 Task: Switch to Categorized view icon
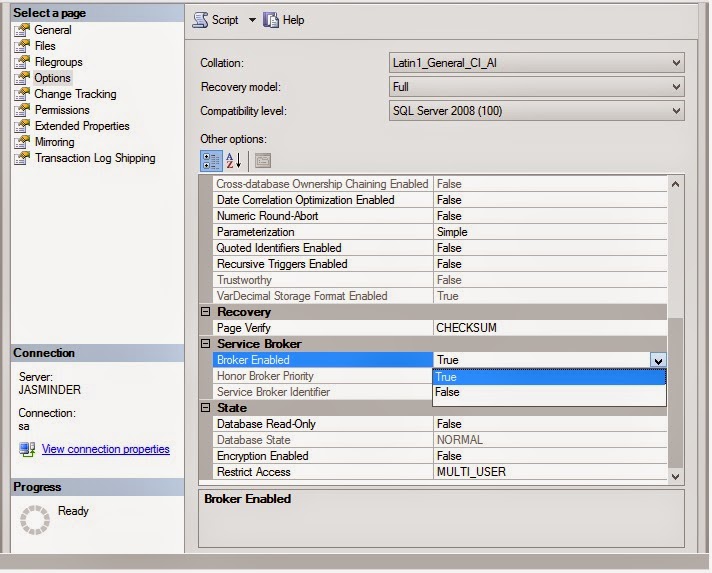[211, 161]
